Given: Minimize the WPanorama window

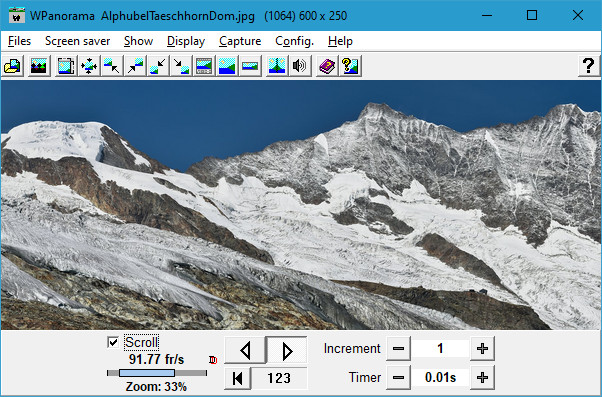Looking at the screenshot, I should tap(487, 15).
